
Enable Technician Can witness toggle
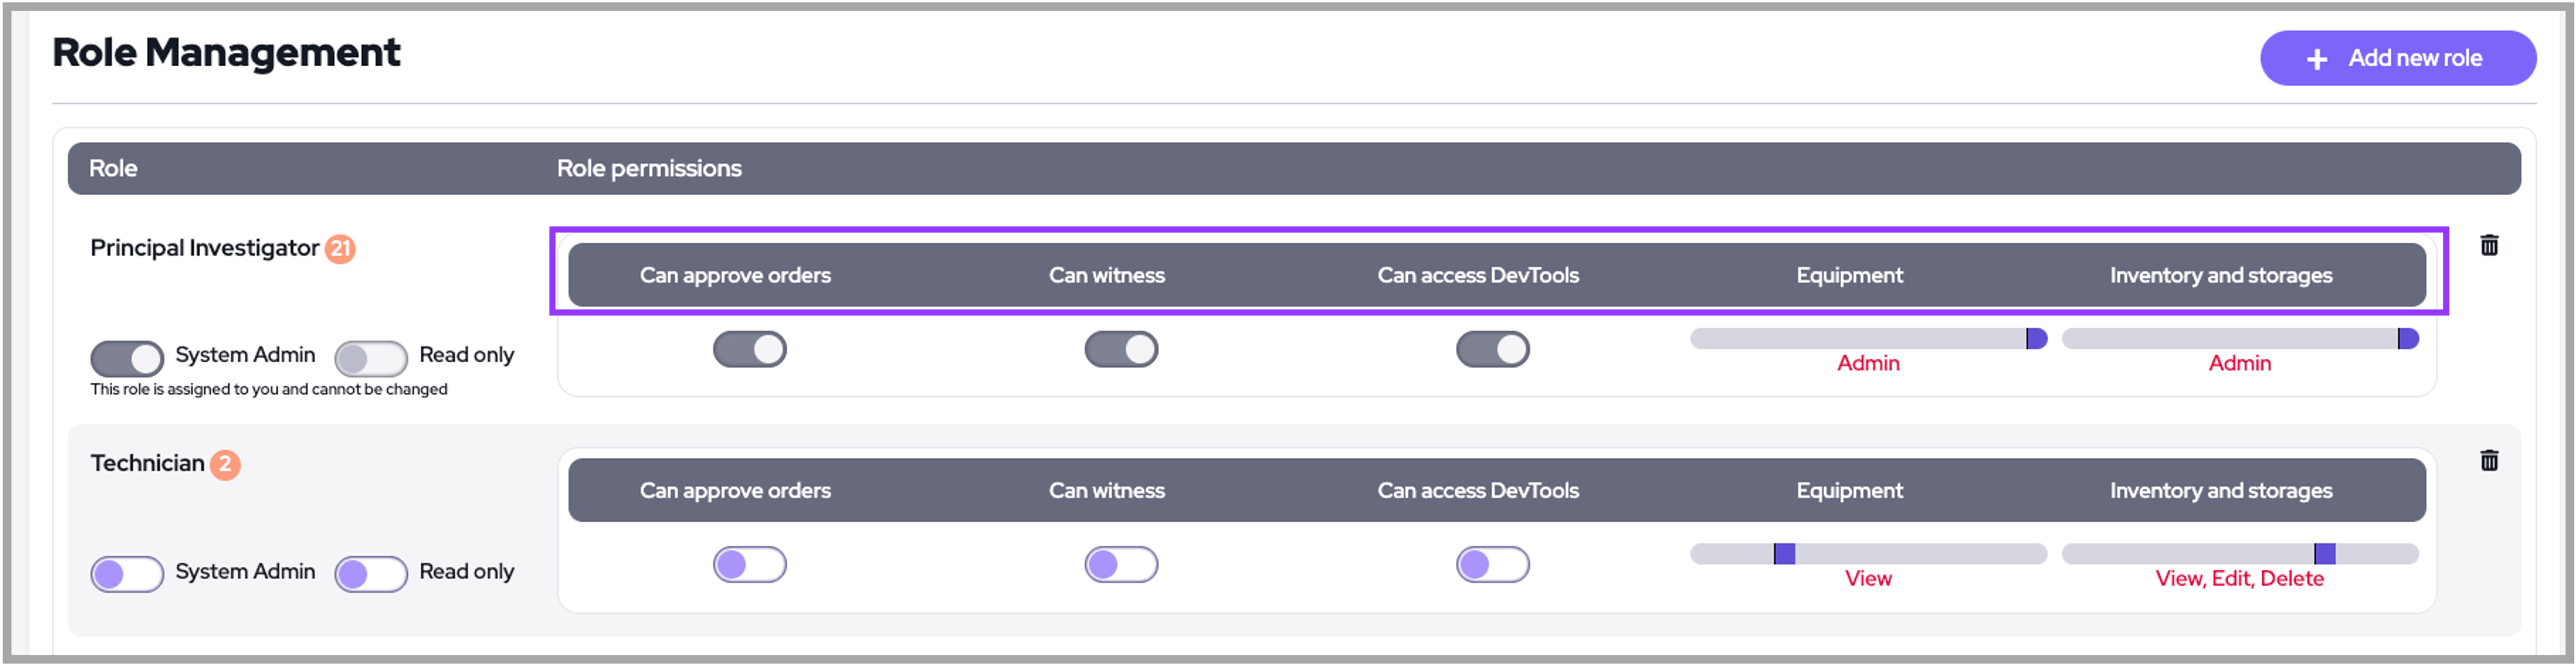1121,565
